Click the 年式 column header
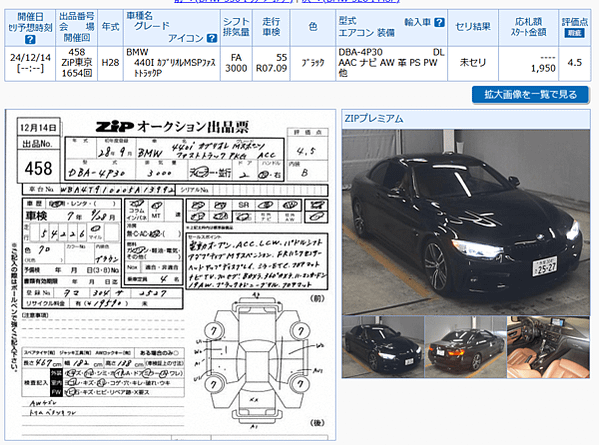The image size is (599, 445). click(x=110, y=28)
